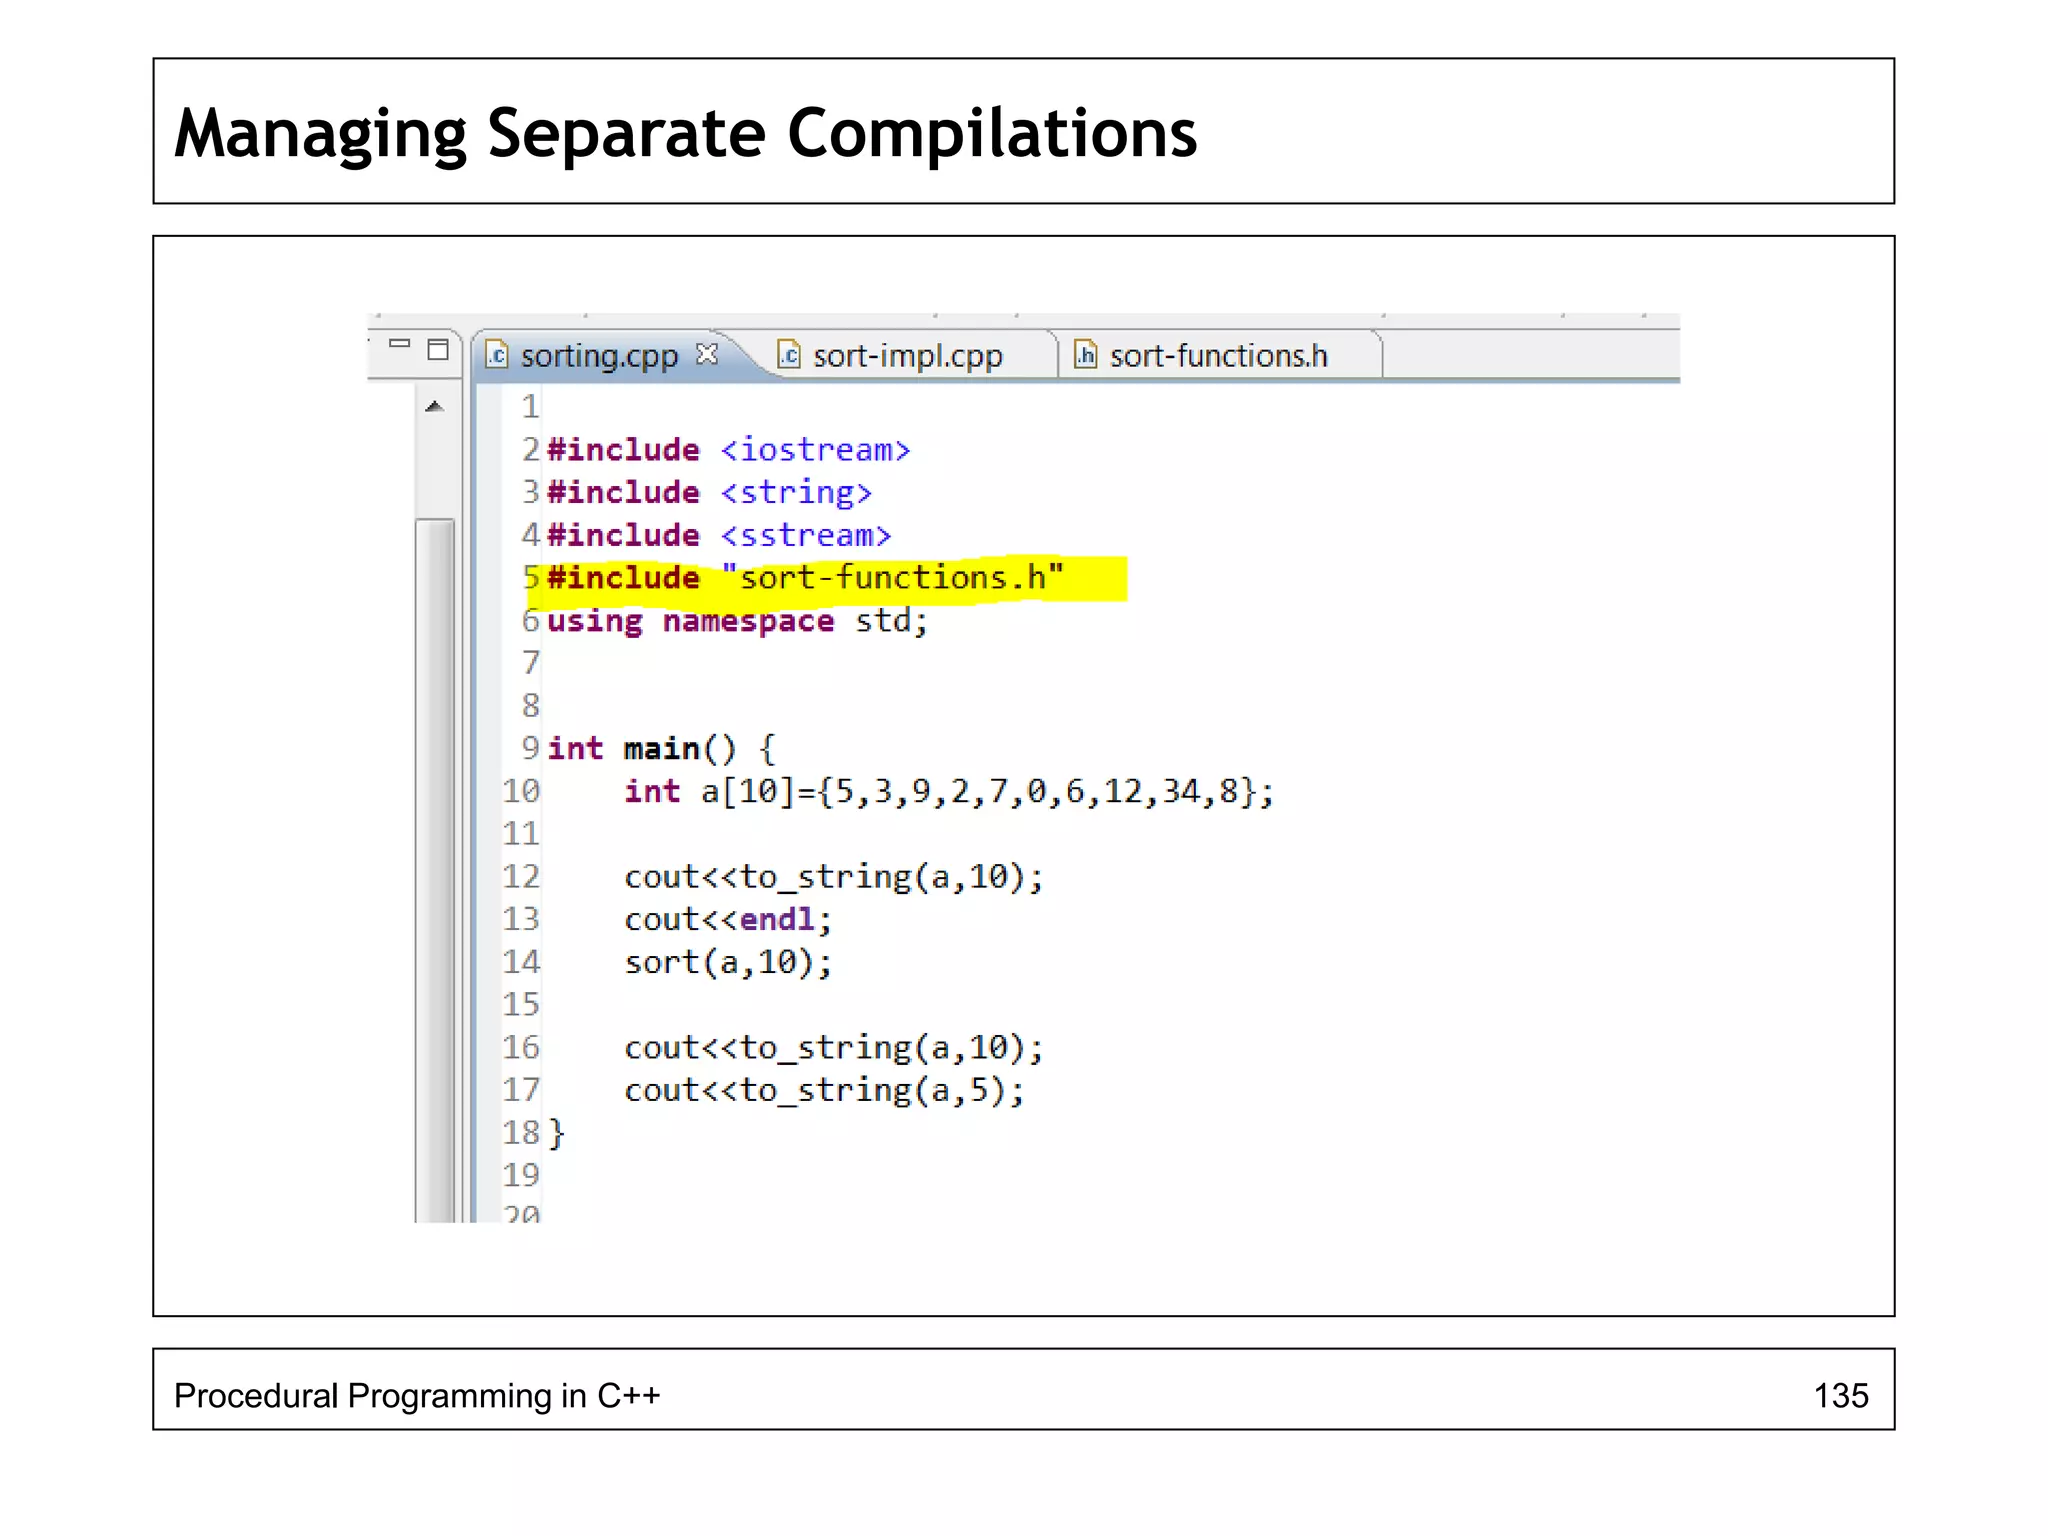Open the sort-functions.h tab
The width and height of the screenshot is (2048, 1536).
tap(1218, 355)
